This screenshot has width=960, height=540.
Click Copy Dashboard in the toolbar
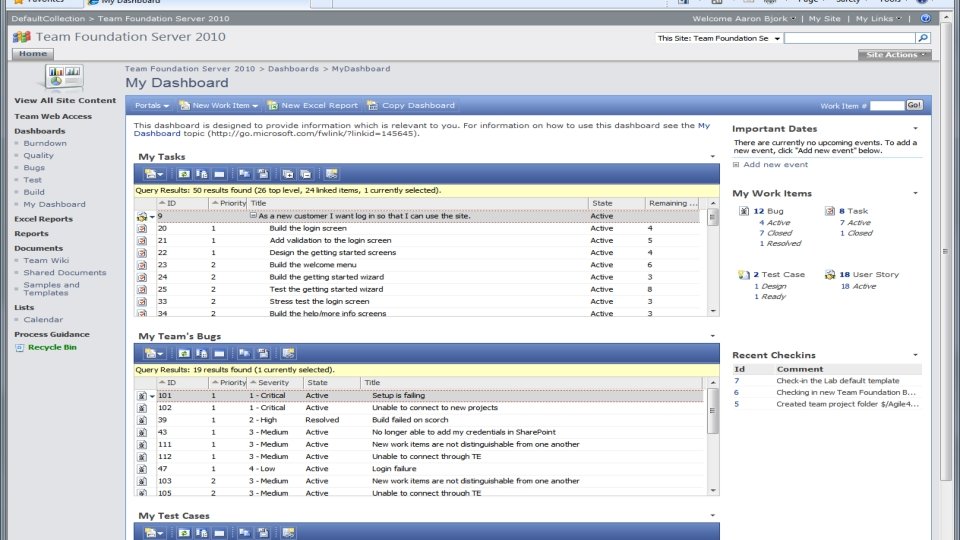tap(411, 105)
